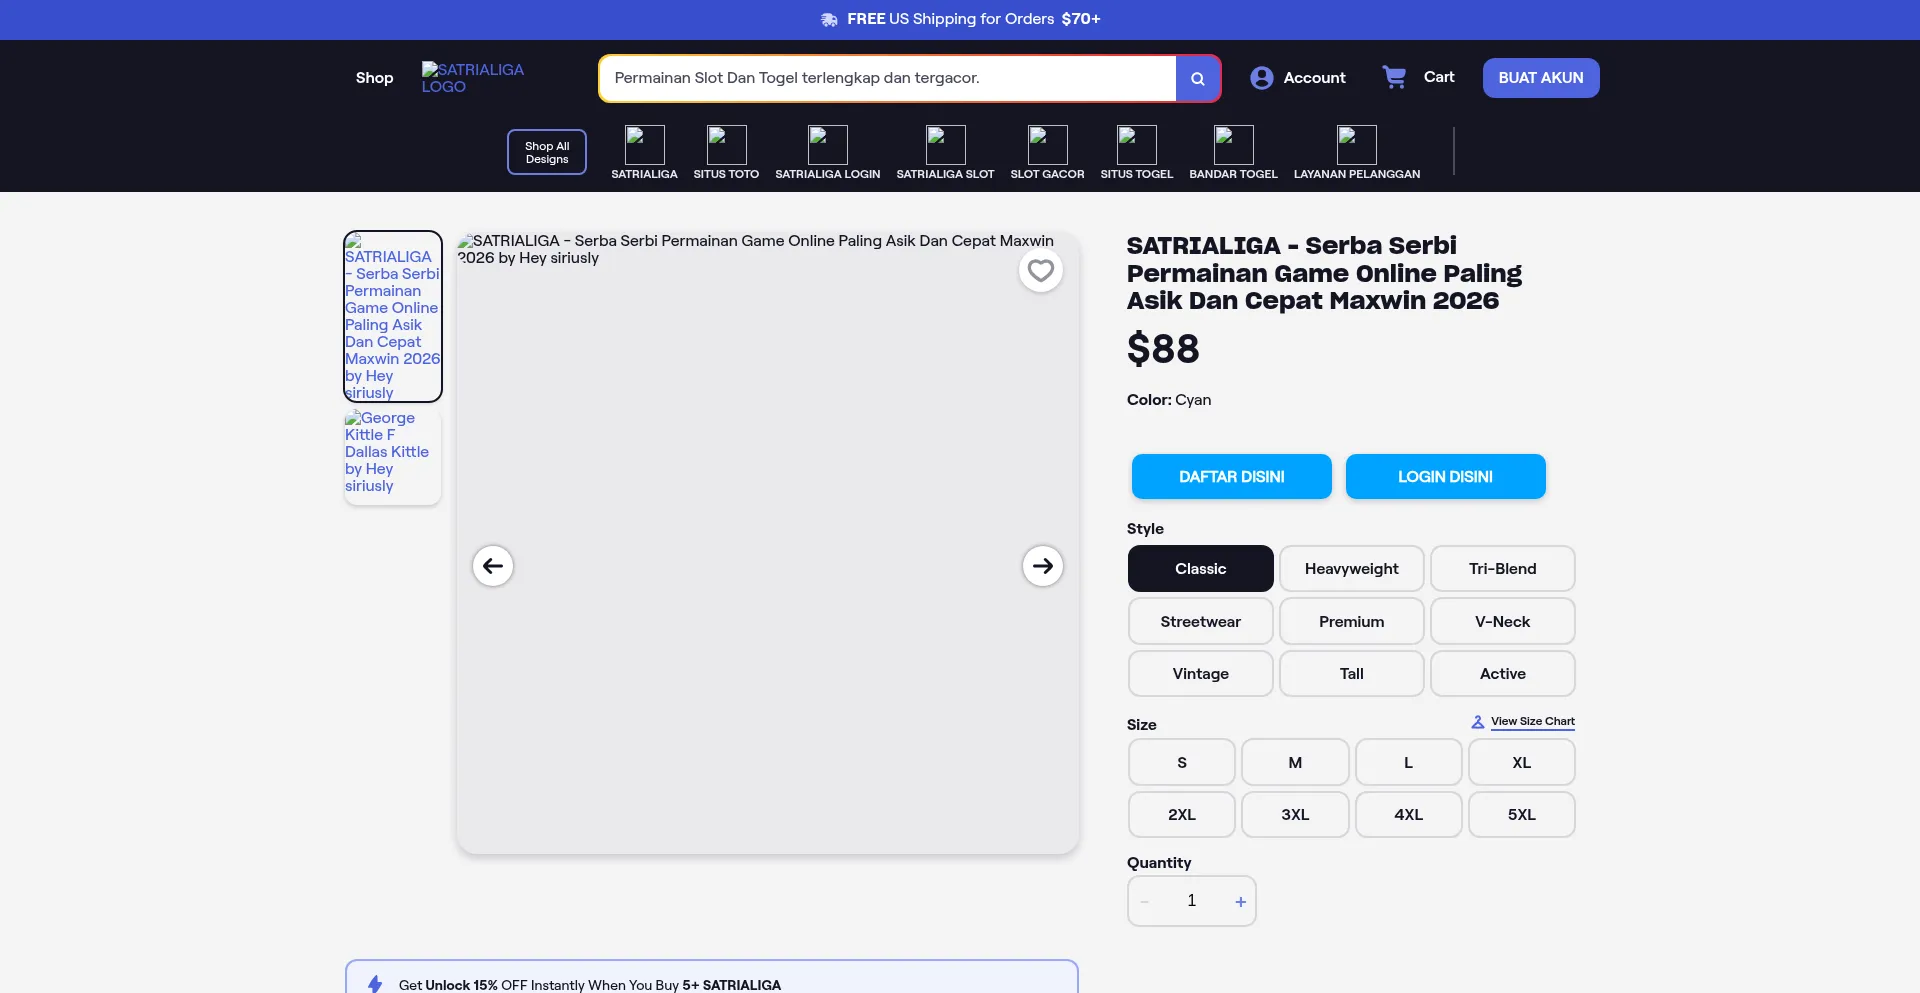Viewport: 1920px width, 993px height.
Task: Select the first SATRIALIGA product thumbnail
Action: pyautogui.click(x=393, y=316)
